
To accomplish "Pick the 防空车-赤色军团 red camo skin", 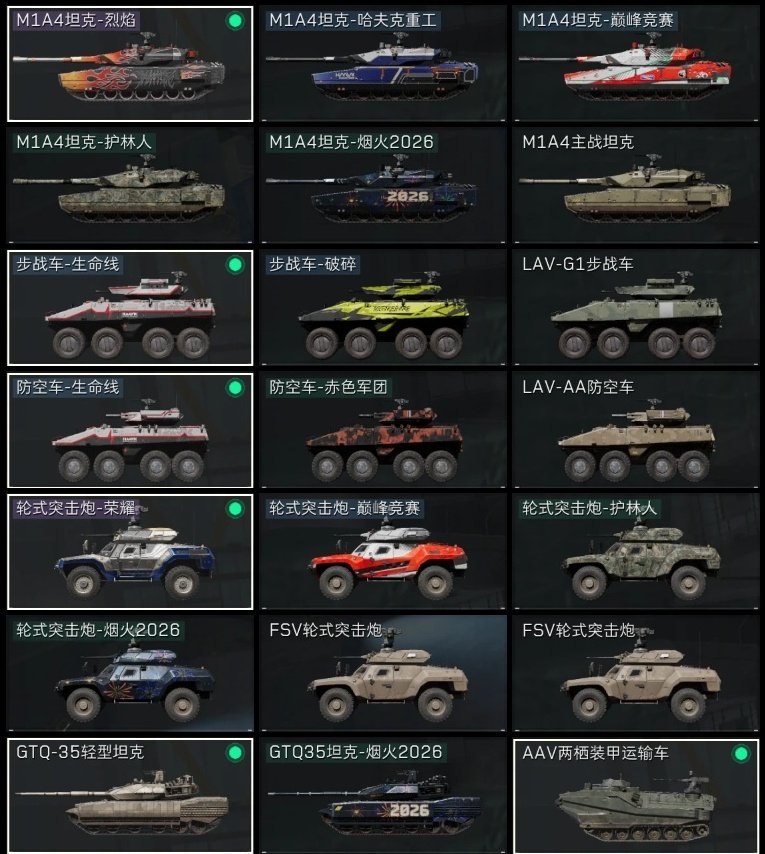I will click(383, 430).
